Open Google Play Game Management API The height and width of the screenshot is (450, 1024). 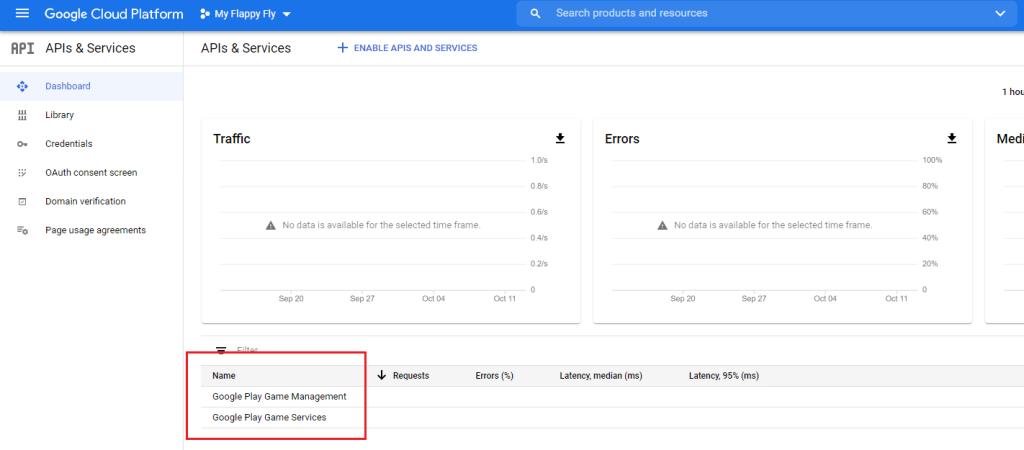[279, 397]
